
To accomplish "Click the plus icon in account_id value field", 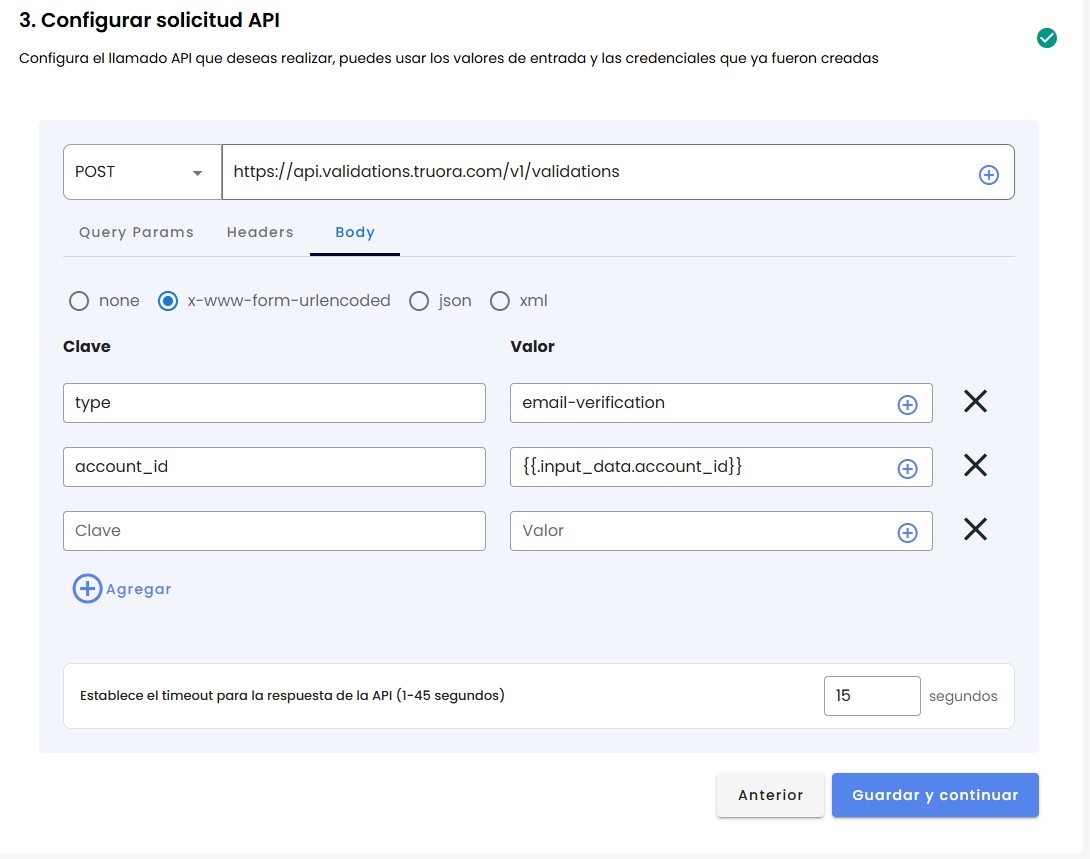I will tap(907, 469).
